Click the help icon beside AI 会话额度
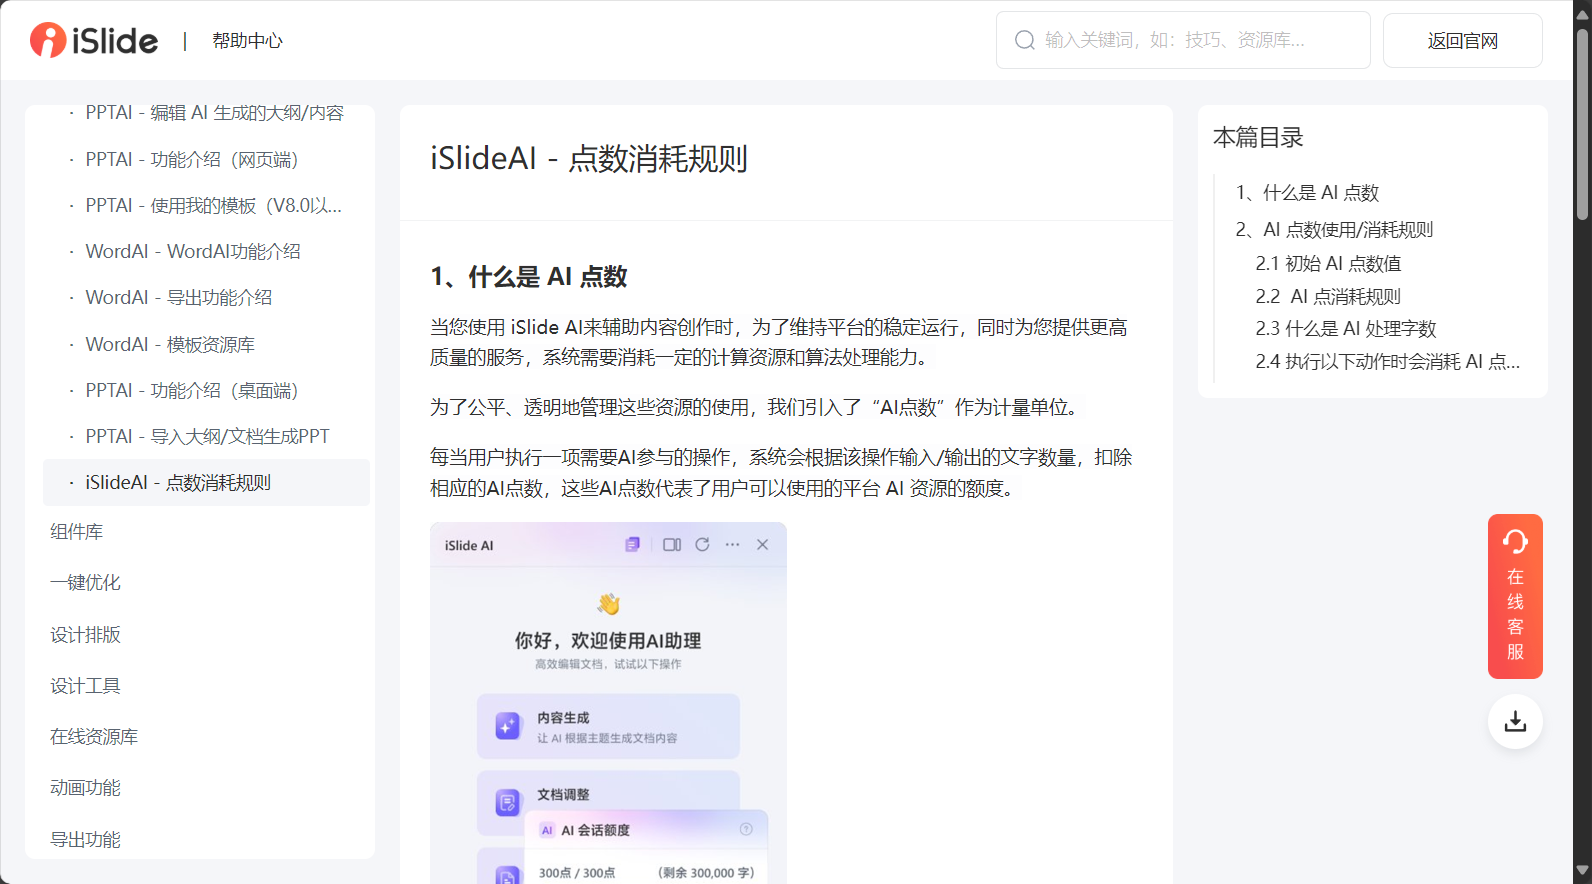 click(746, 829)
